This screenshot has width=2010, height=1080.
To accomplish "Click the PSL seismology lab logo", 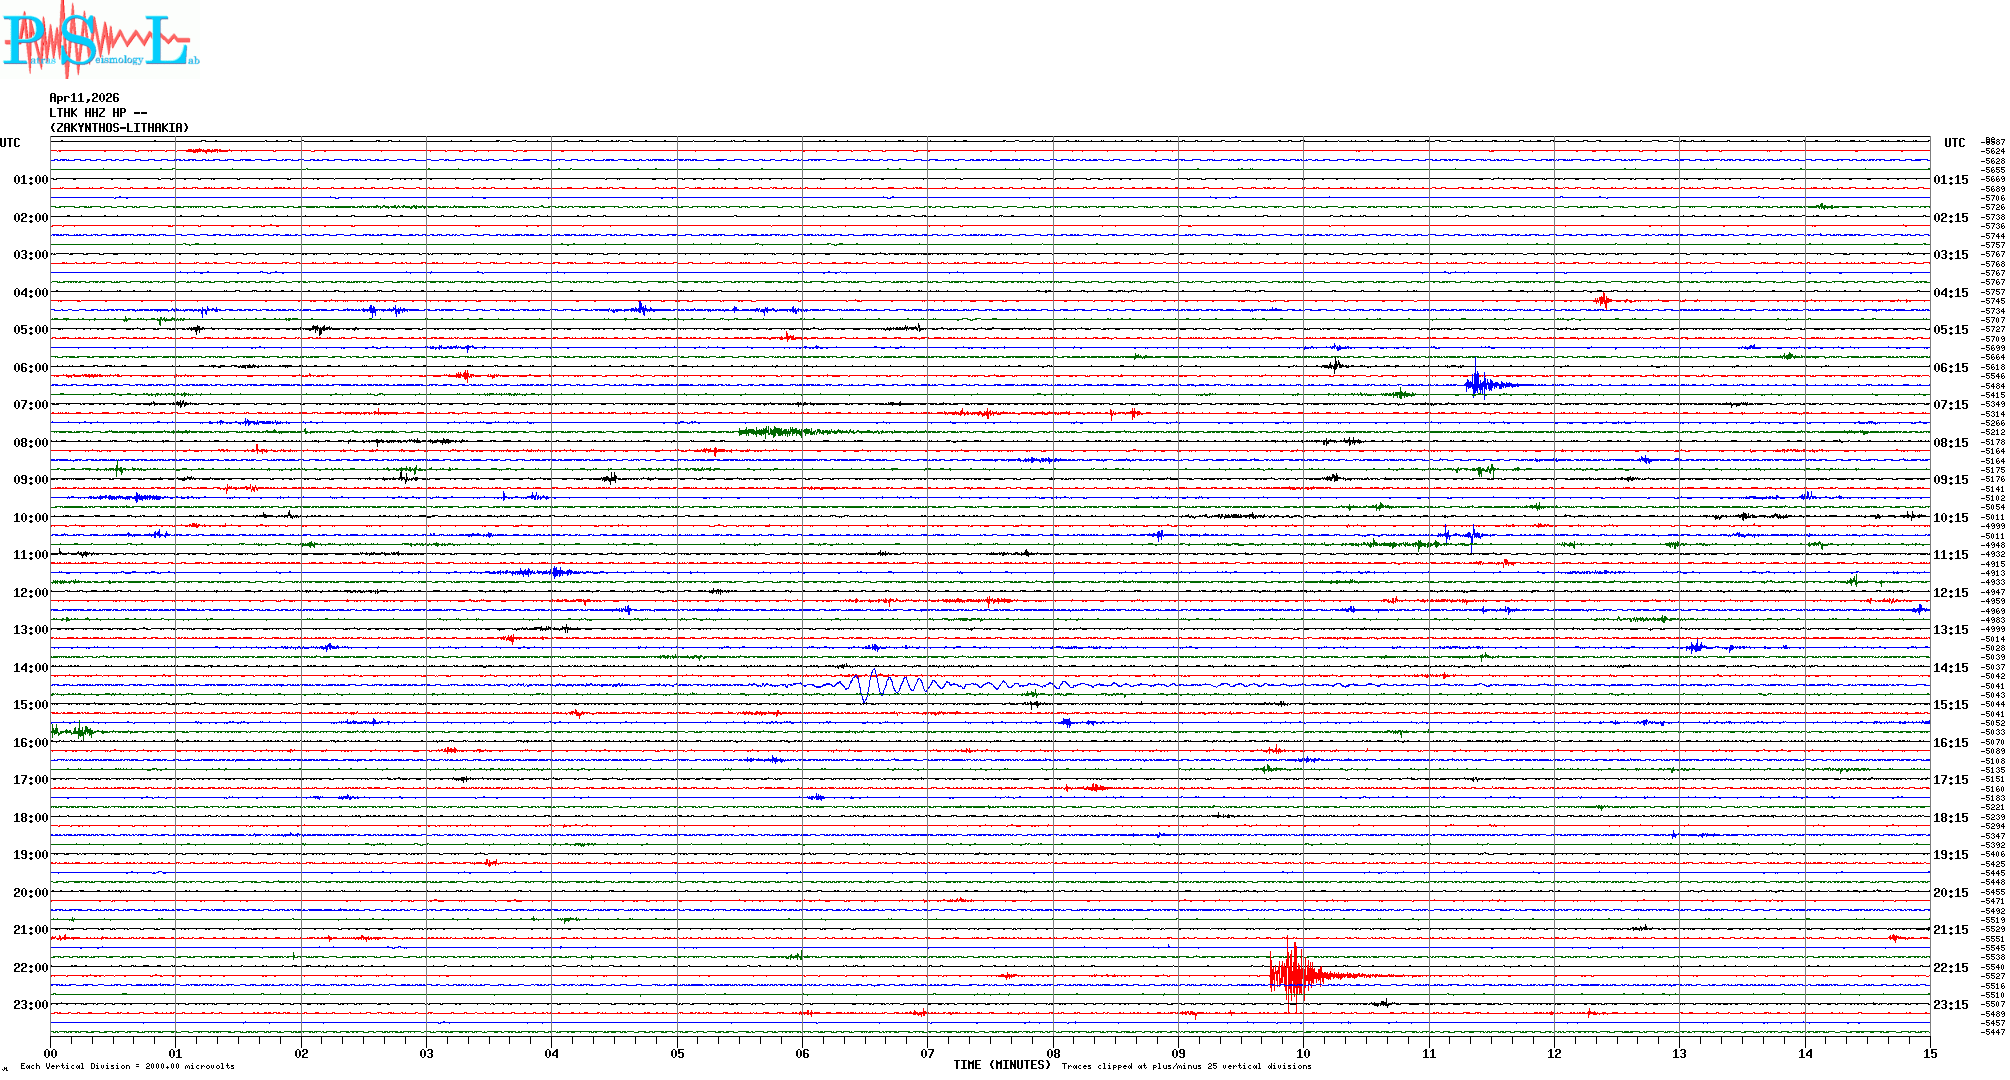I will [100, 40].
